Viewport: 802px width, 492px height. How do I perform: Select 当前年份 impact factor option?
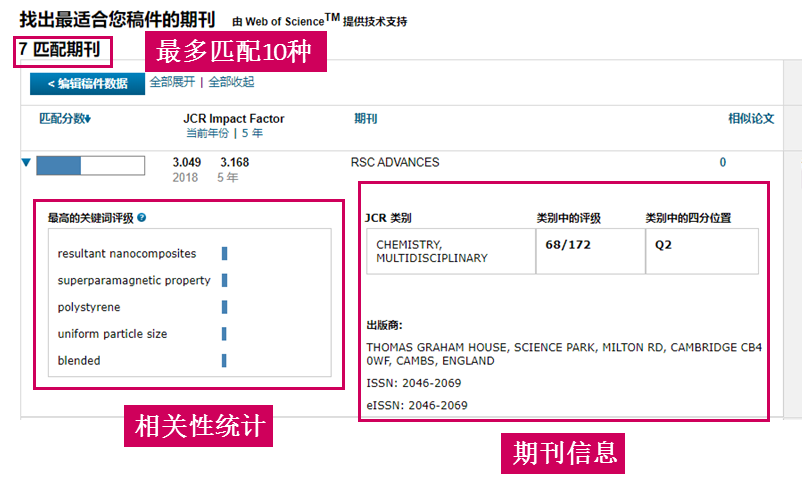tap(207, 133)
